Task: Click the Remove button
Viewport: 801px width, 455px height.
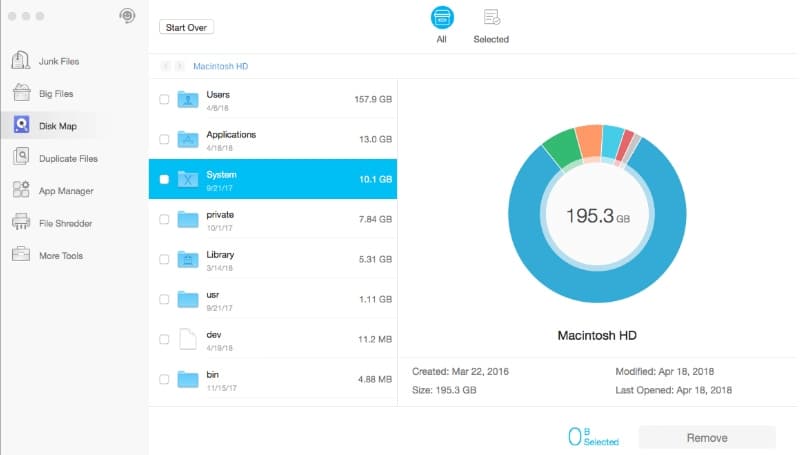Action: 707,438
